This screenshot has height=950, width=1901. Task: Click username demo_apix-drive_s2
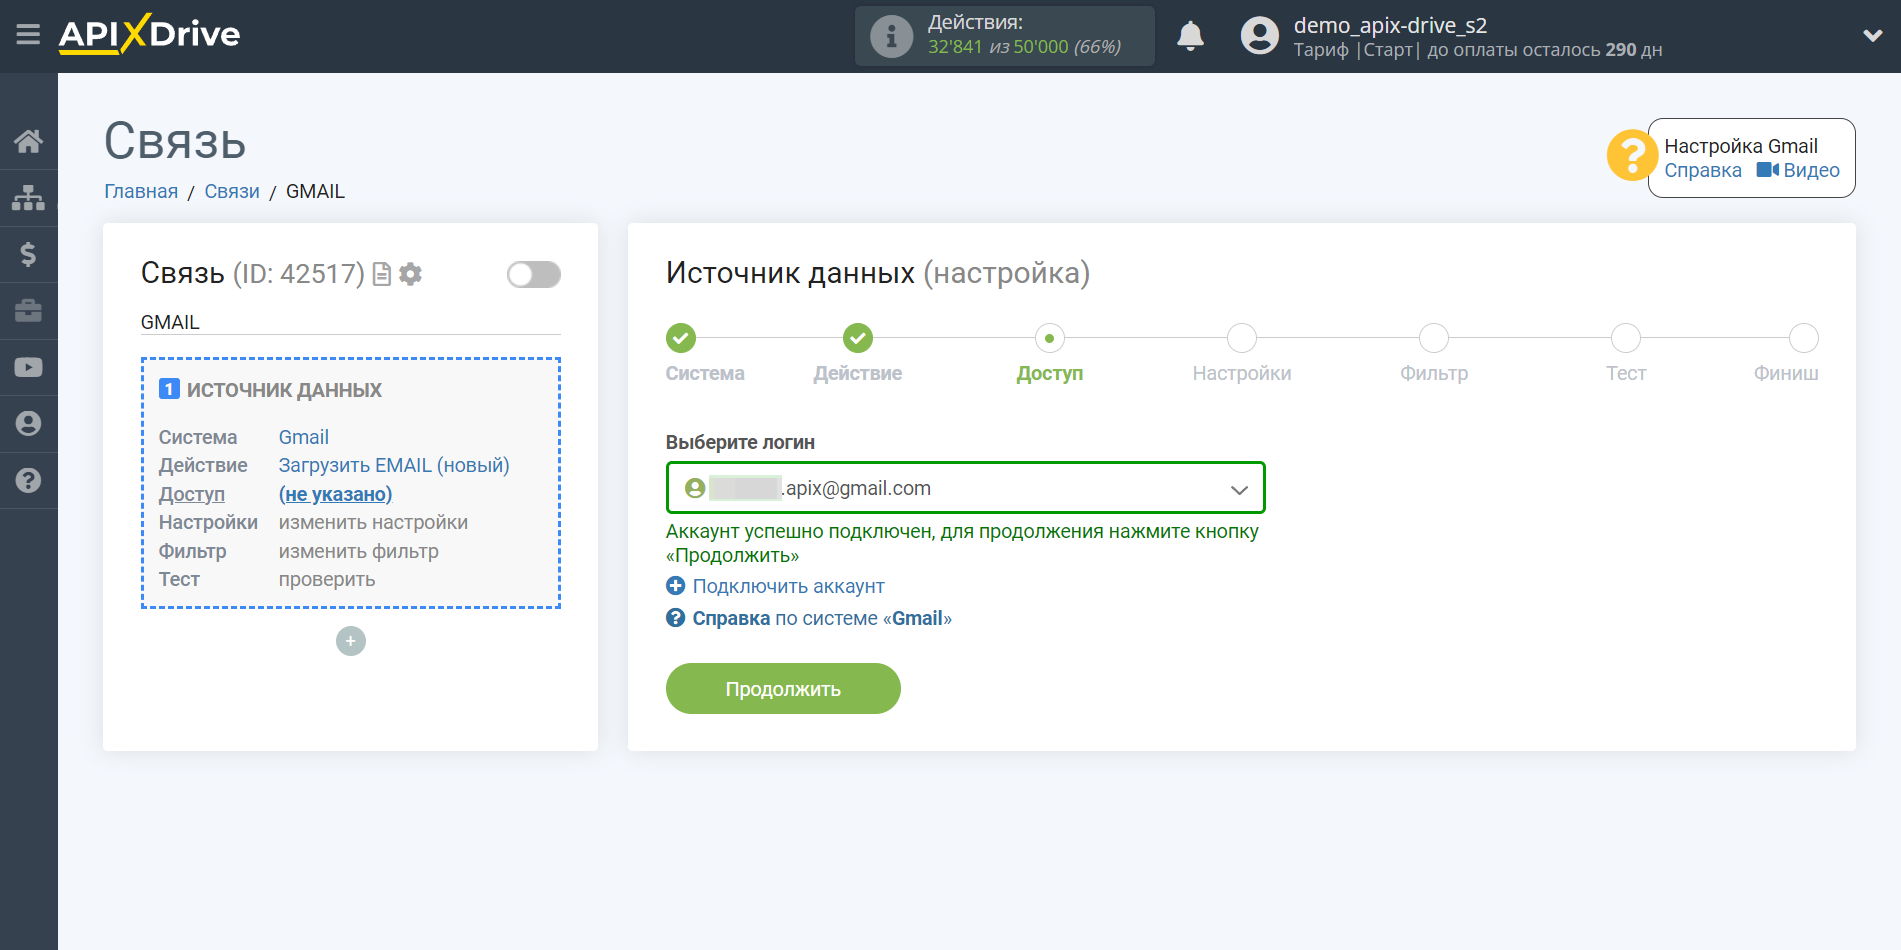tap(1390, 25)
